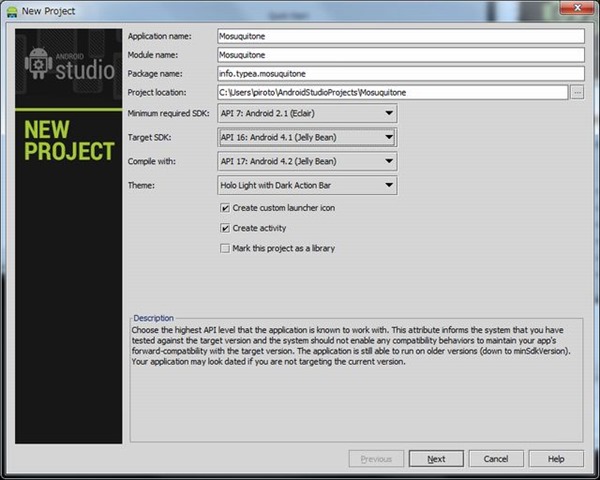Enable Create custom launcher icon checkbox
The height and width of the screenshot is (480, 600).
pos(225,207)
